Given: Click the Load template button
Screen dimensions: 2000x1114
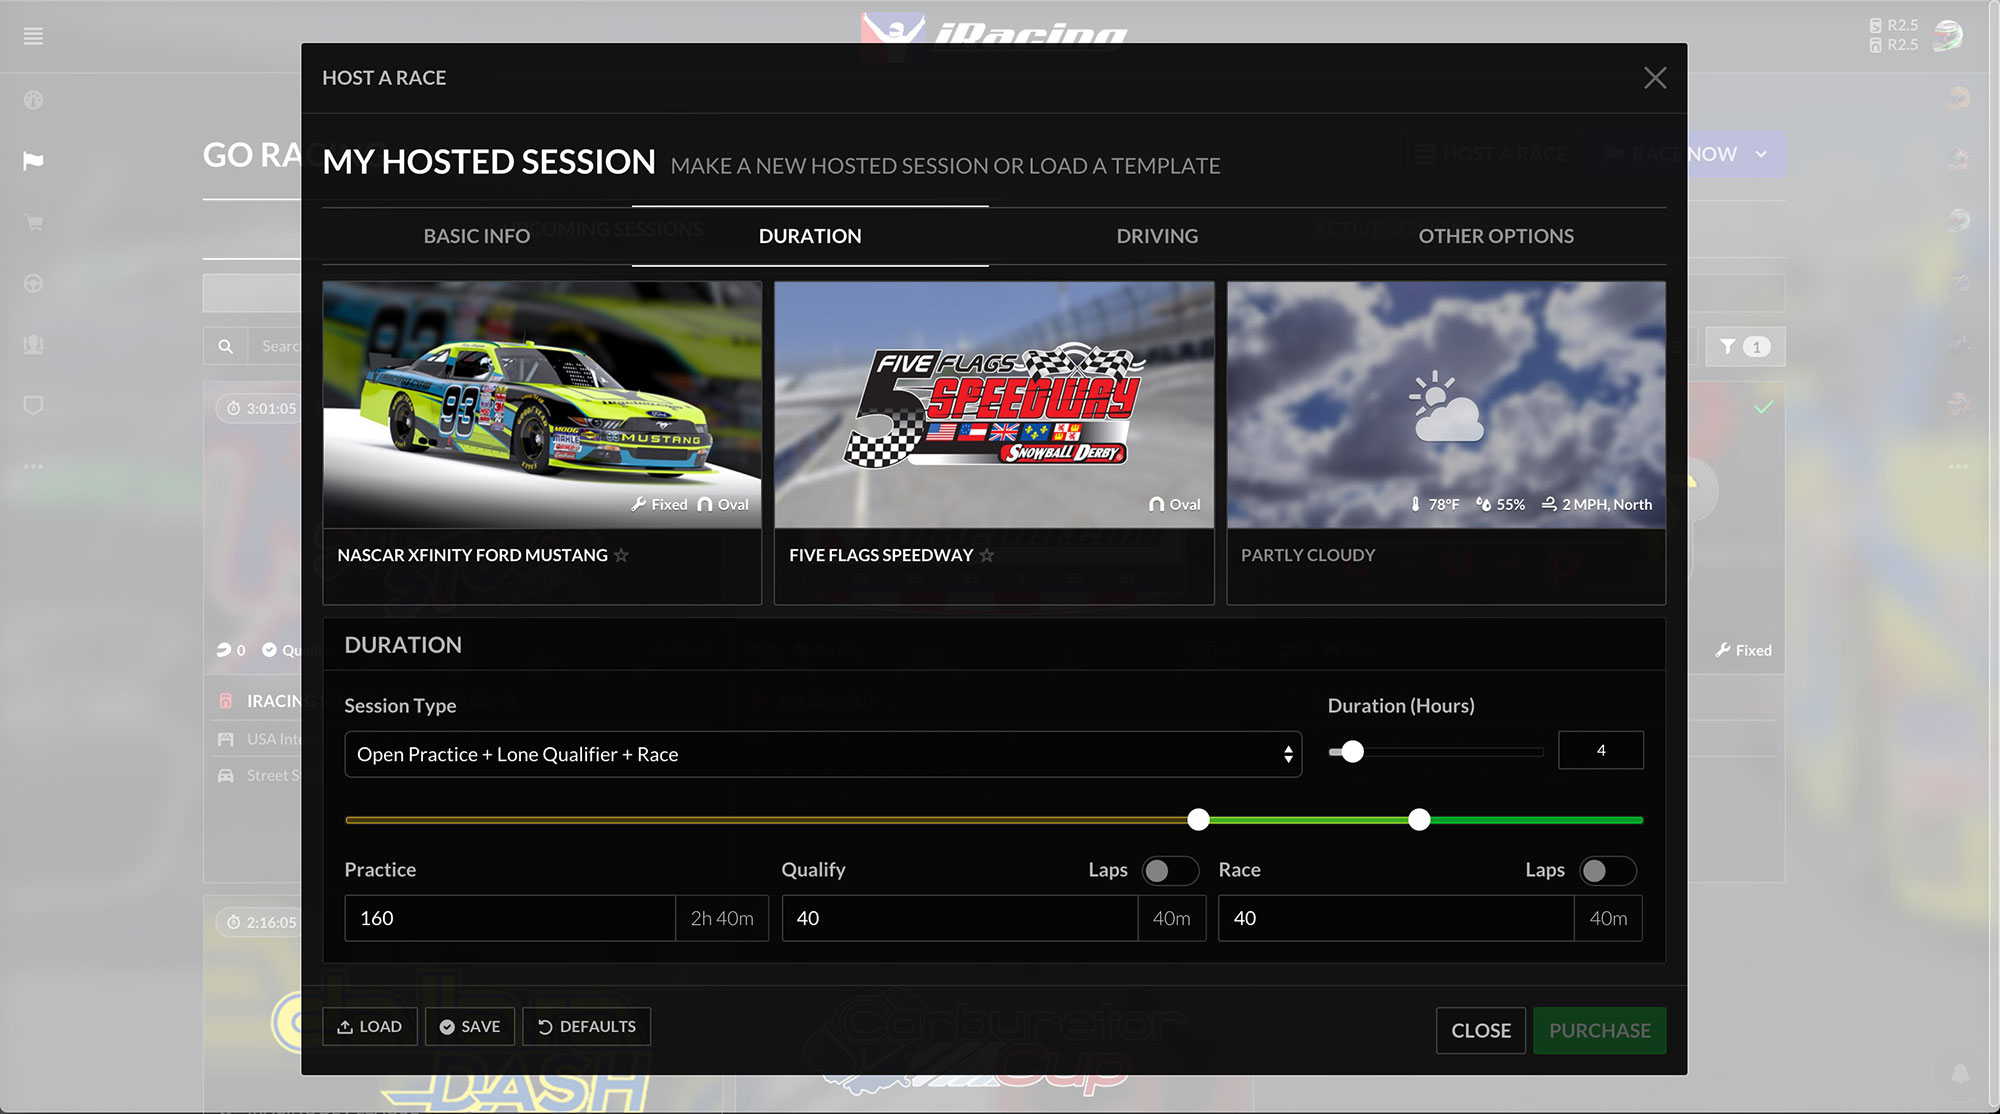Looking at the screenshot, I should click(370, 1027).
